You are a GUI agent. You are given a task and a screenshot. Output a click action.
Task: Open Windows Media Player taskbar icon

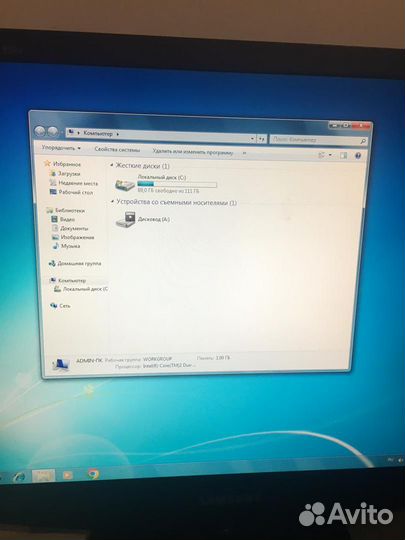(68, 475)
